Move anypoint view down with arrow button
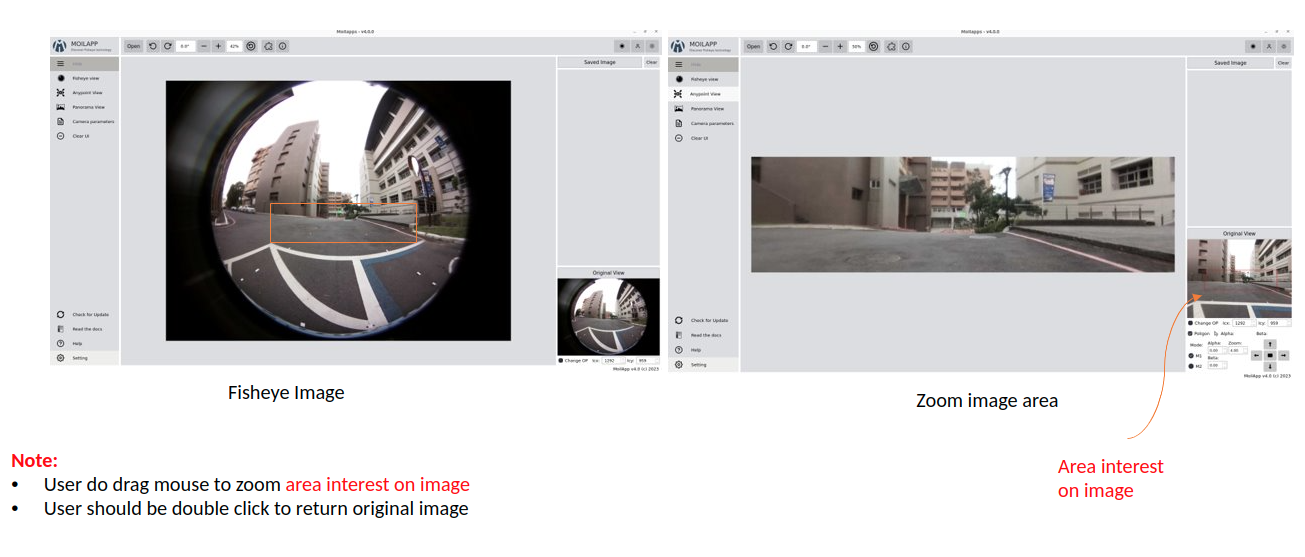Screen dimensions: 1305x557 (x=1270, y=366)
